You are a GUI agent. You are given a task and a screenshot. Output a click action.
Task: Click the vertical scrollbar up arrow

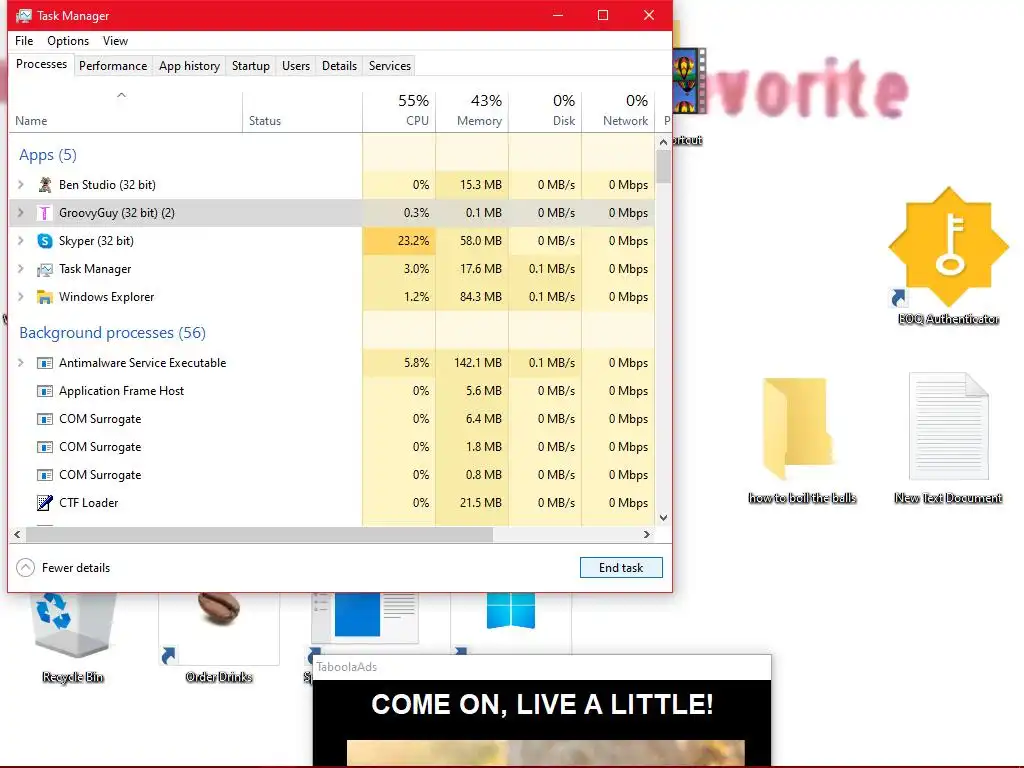click(664, 142)
